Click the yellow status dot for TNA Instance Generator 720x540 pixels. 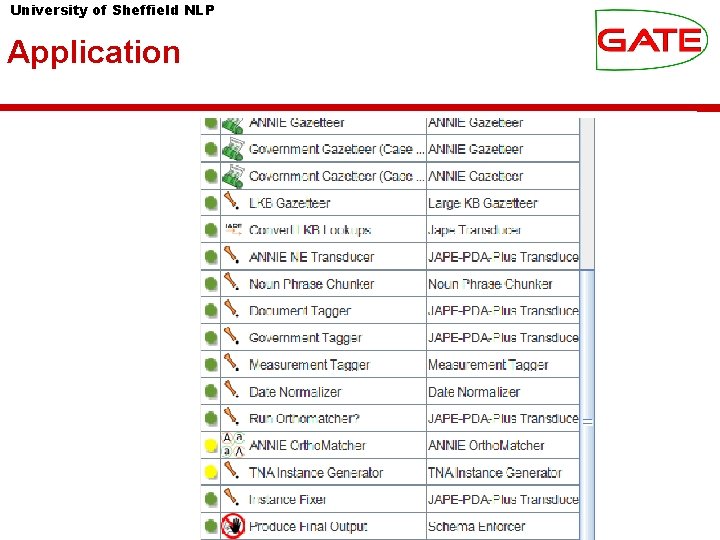211,472
